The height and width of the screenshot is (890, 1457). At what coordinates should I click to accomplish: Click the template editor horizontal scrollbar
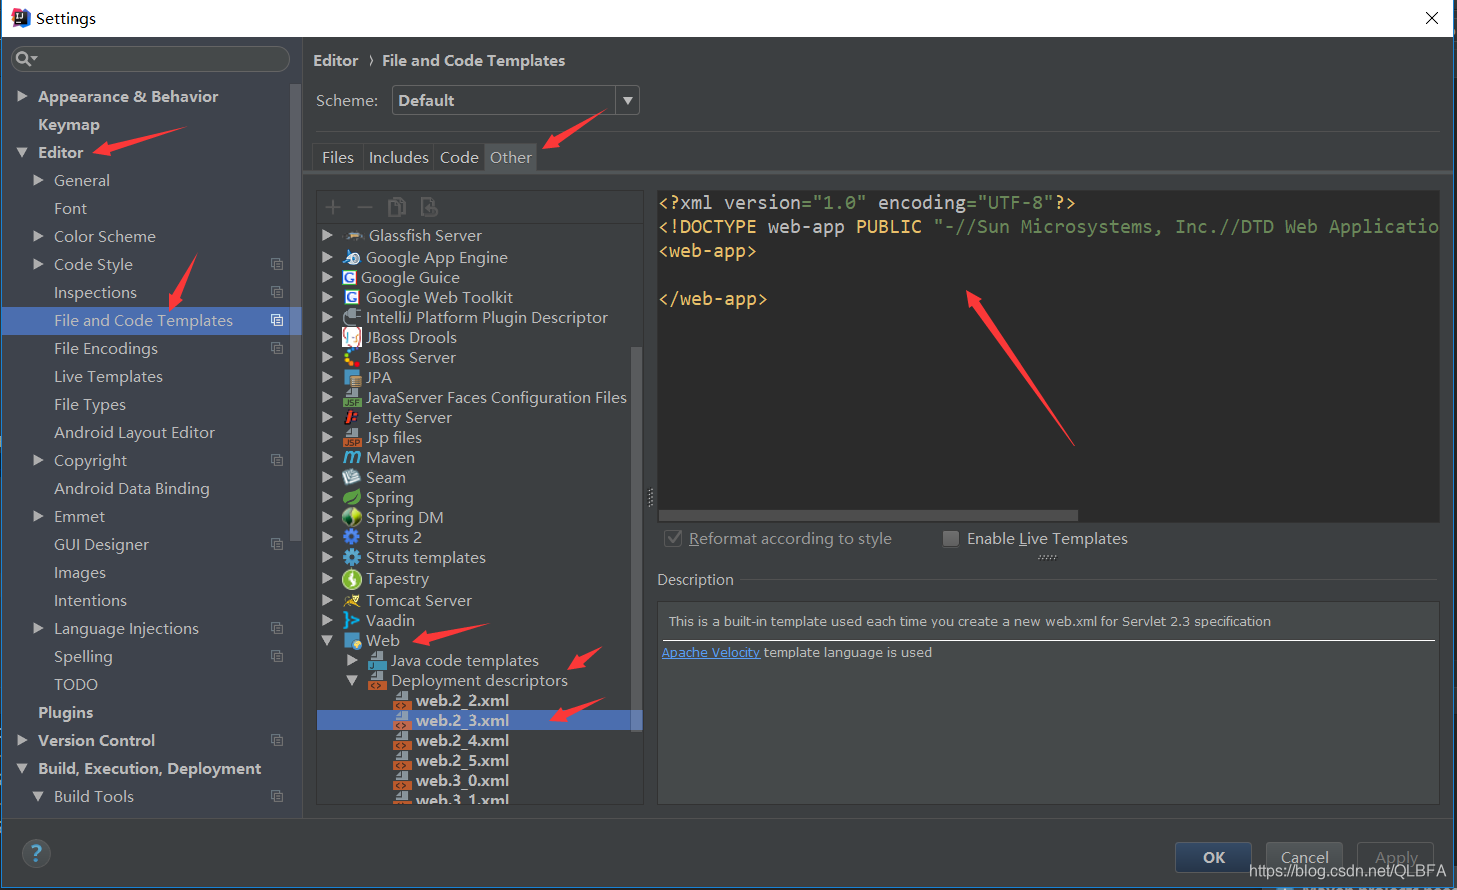[868, 516]
